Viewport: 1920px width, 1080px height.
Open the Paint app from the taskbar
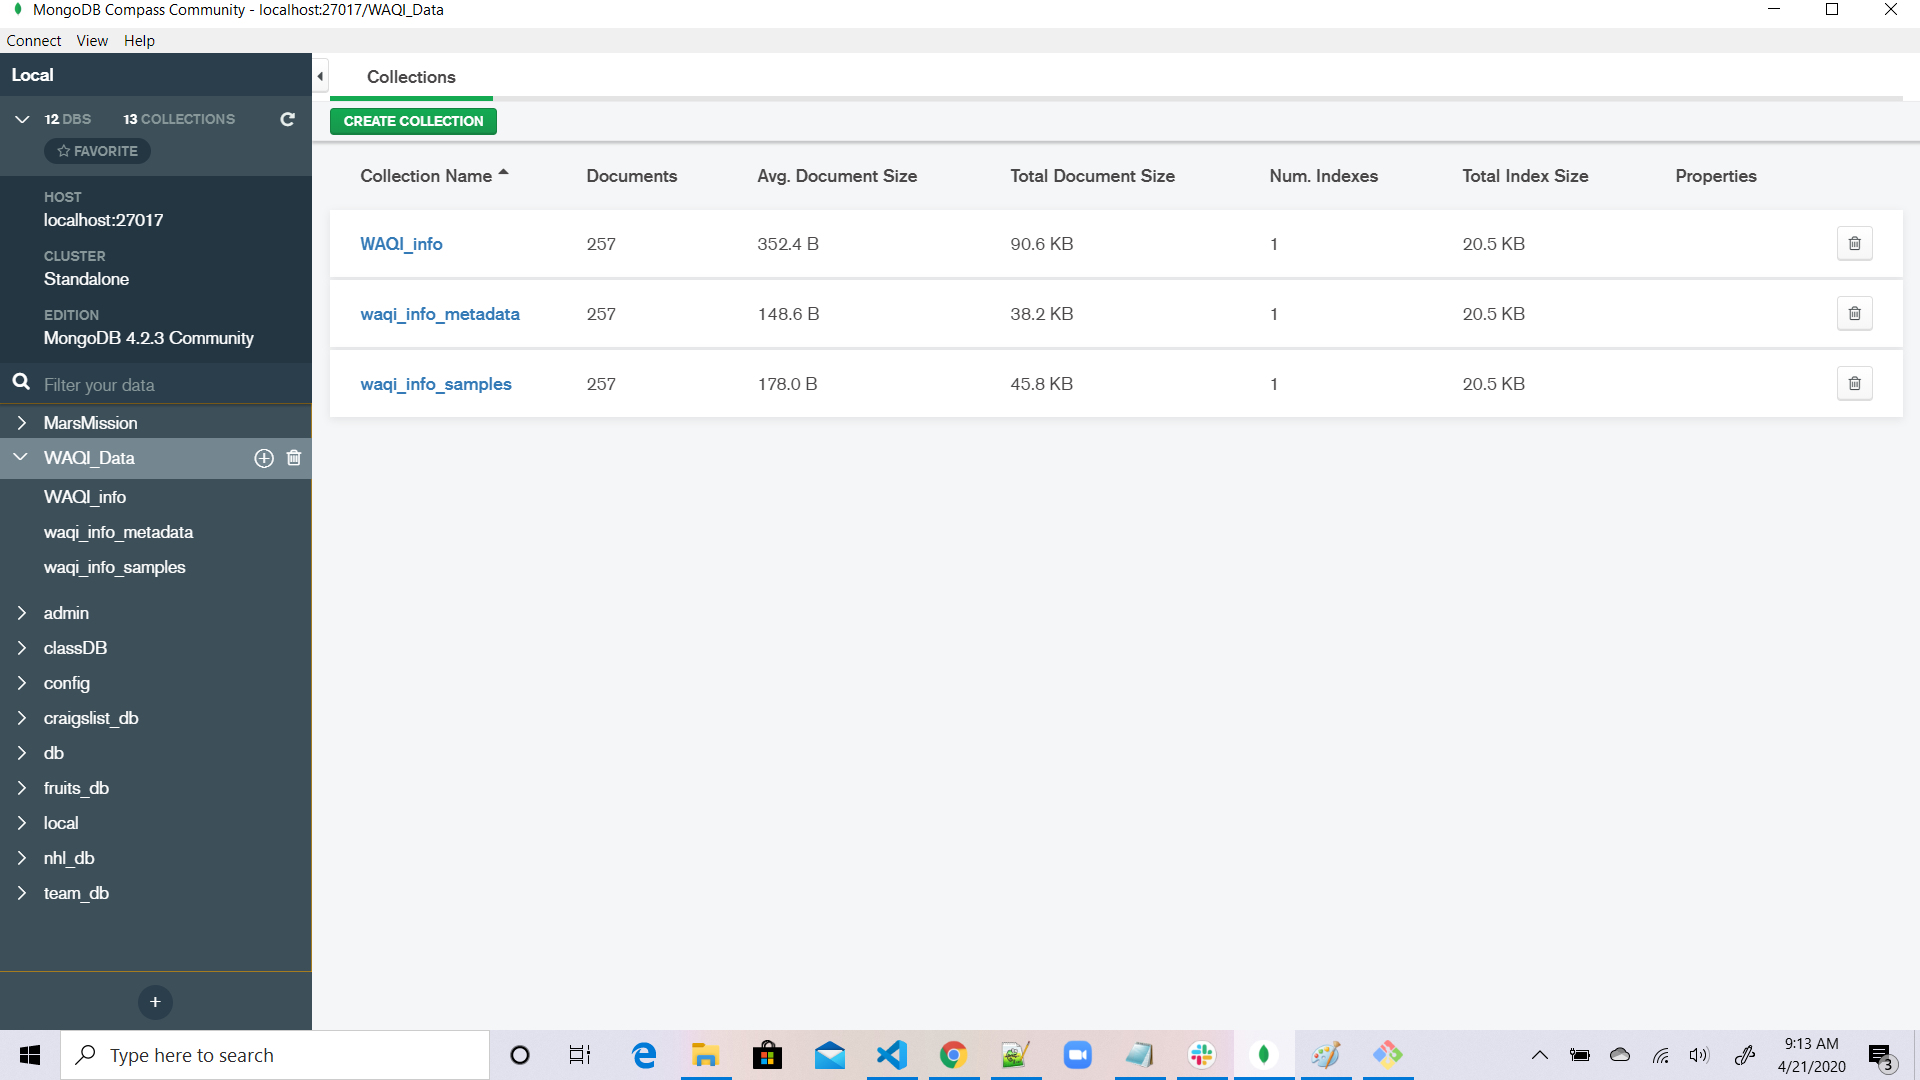[x=1325, y=1055]
